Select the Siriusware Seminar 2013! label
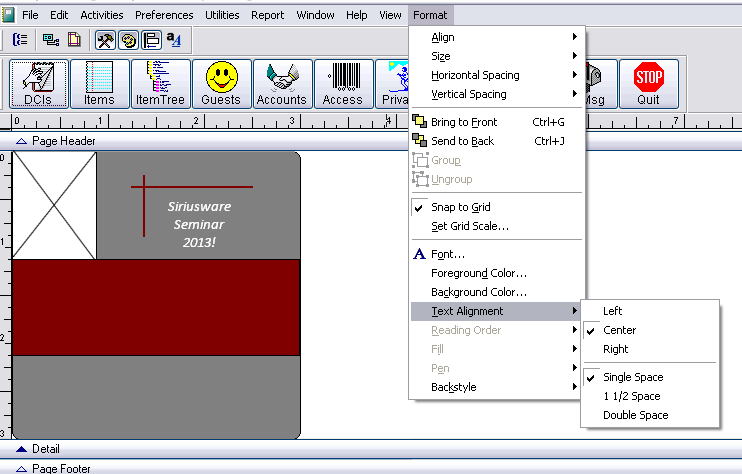Image resolution: width=742 pixels, height=474 pixels. pos(199,224)
